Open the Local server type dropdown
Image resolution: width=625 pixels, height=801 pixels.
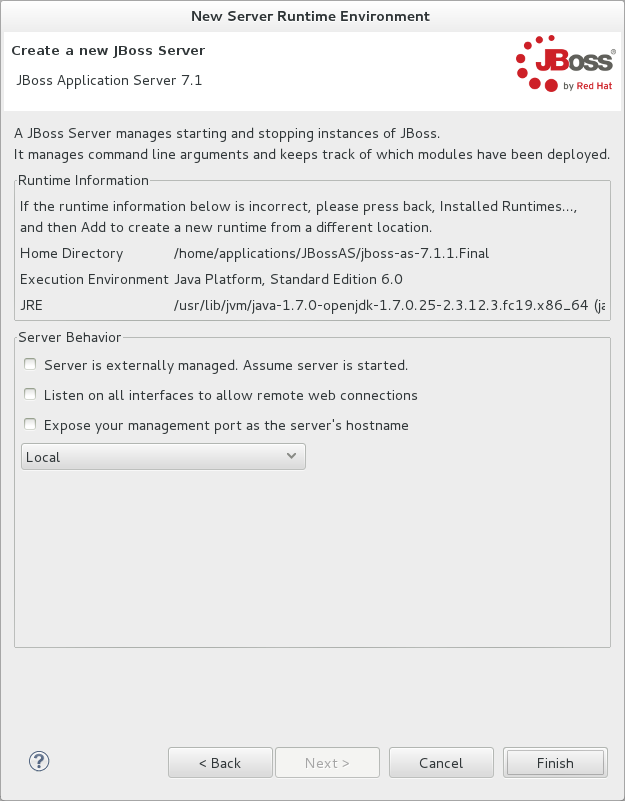(163, 457)
